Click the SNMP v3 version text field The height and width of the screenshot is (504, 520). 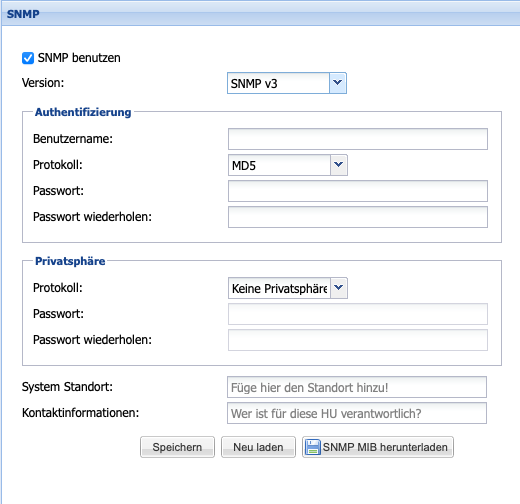click(x=278, y=83)
